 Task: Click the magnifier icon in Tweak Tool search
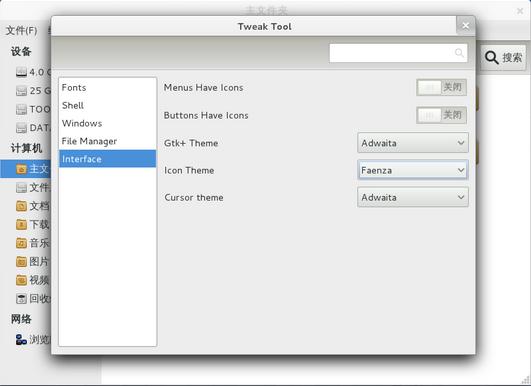[459, 53]
